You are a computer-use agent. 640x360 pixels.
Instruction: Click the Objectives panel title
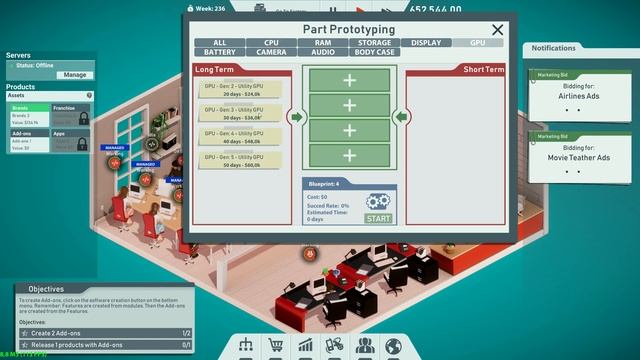pyautogui.click(x=46, y=289)
